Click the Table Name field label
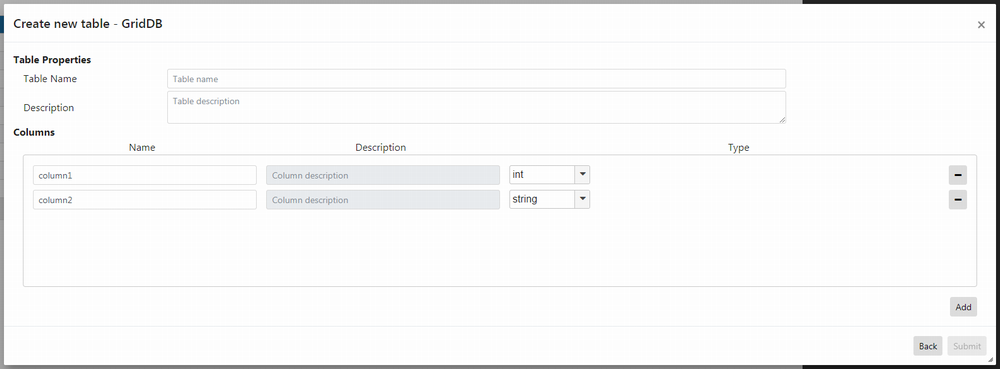This screenshot has height=369, width=1000. click(x=50, y=78)
